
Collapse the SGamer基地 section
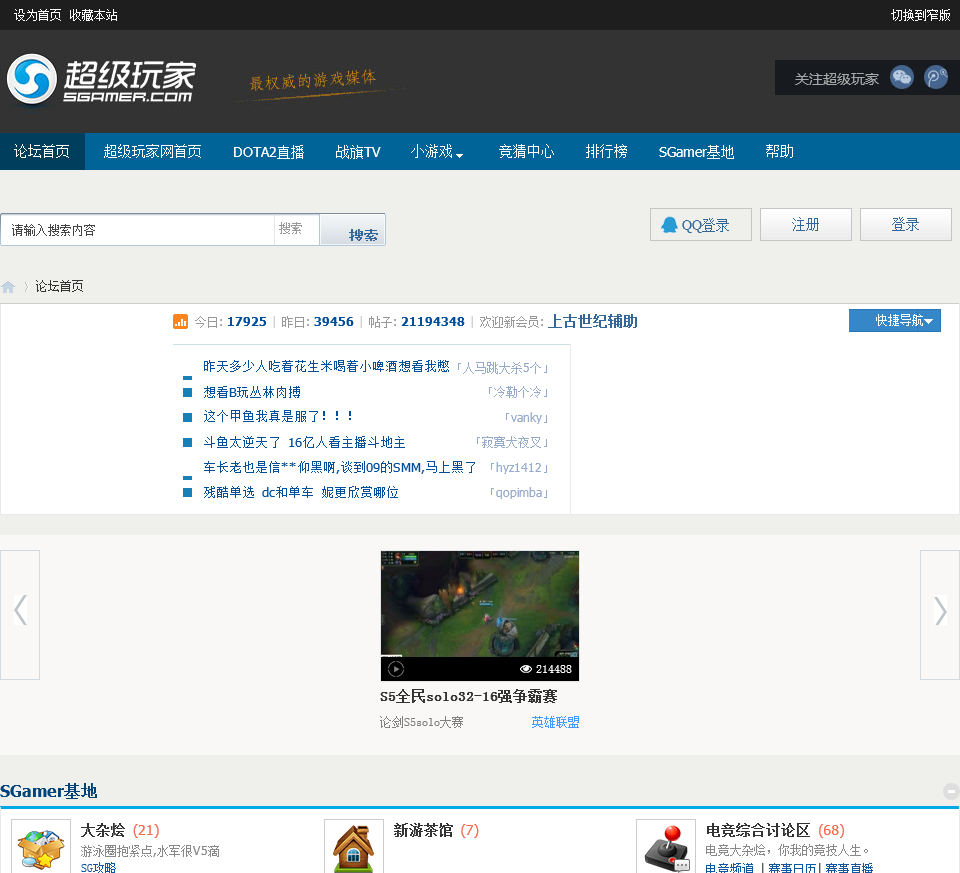[951, 792]
